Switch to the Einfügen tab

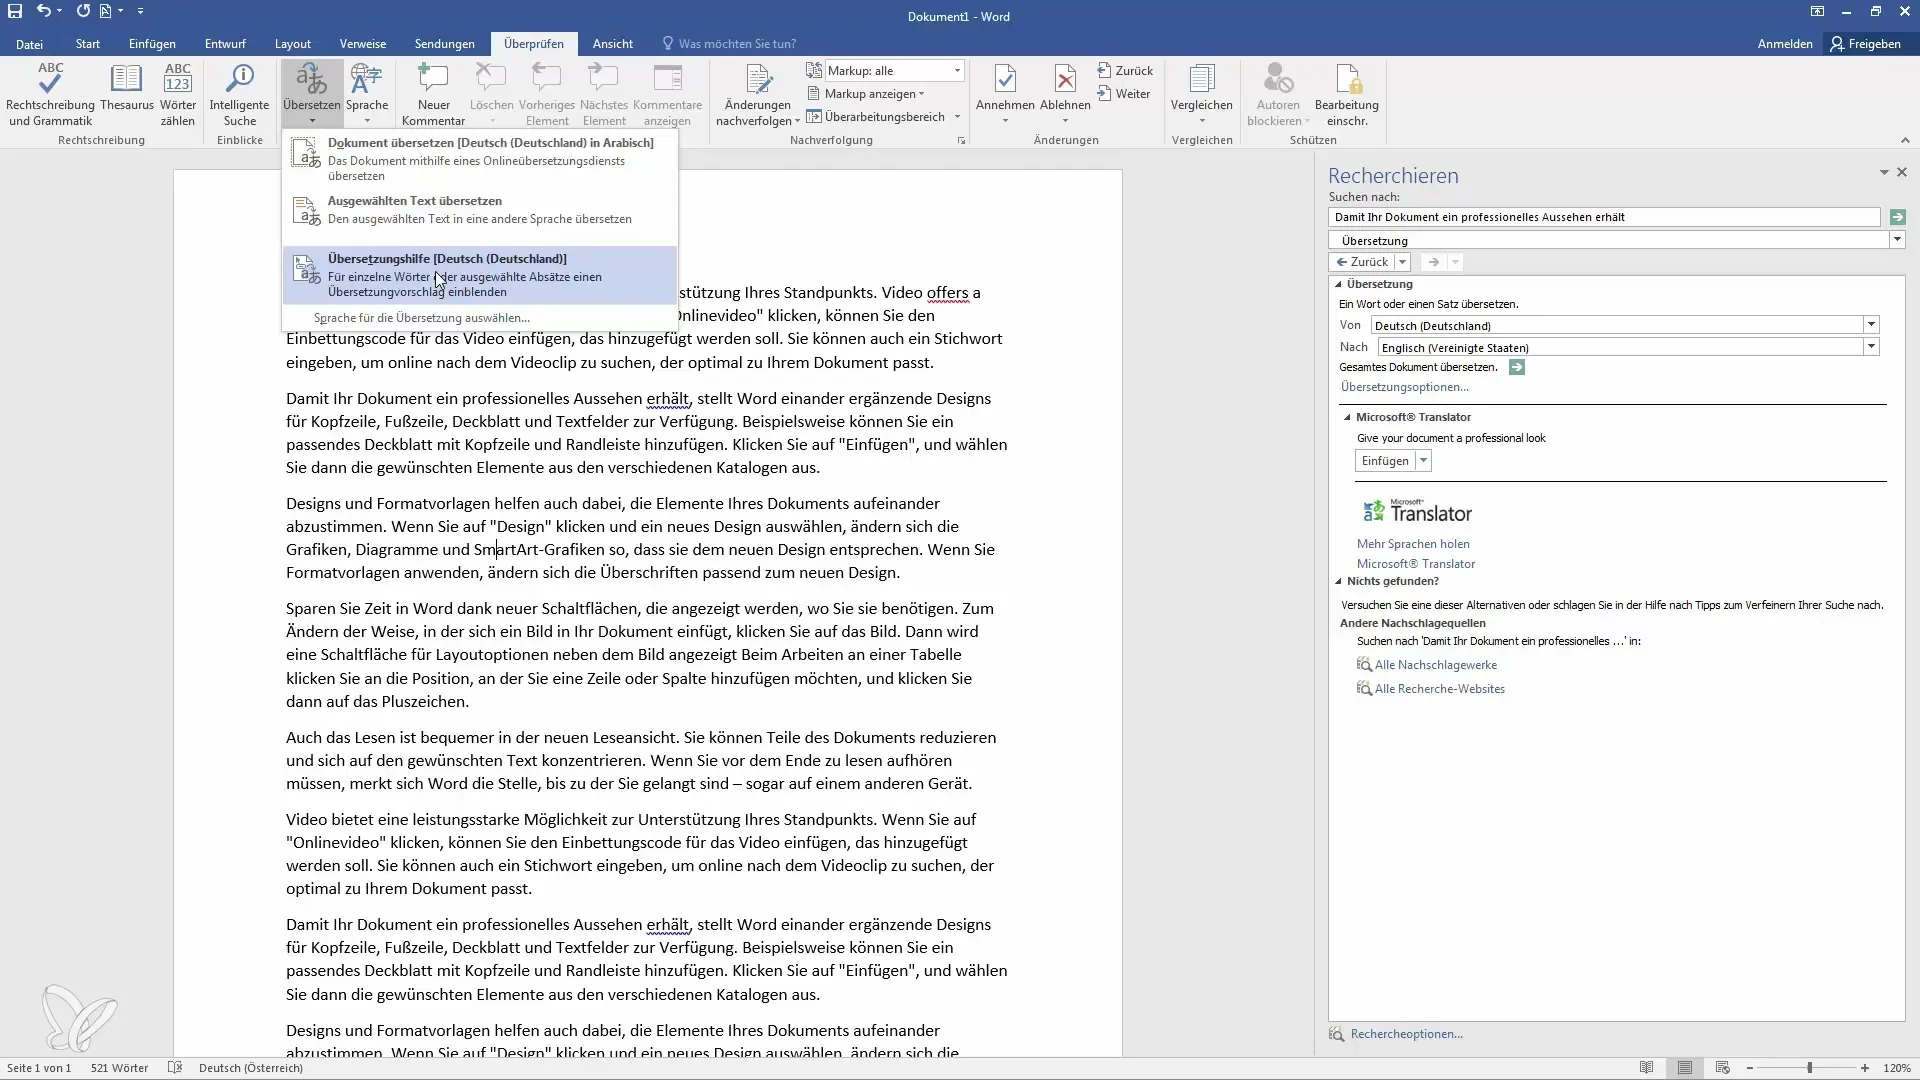coord(152,44)
